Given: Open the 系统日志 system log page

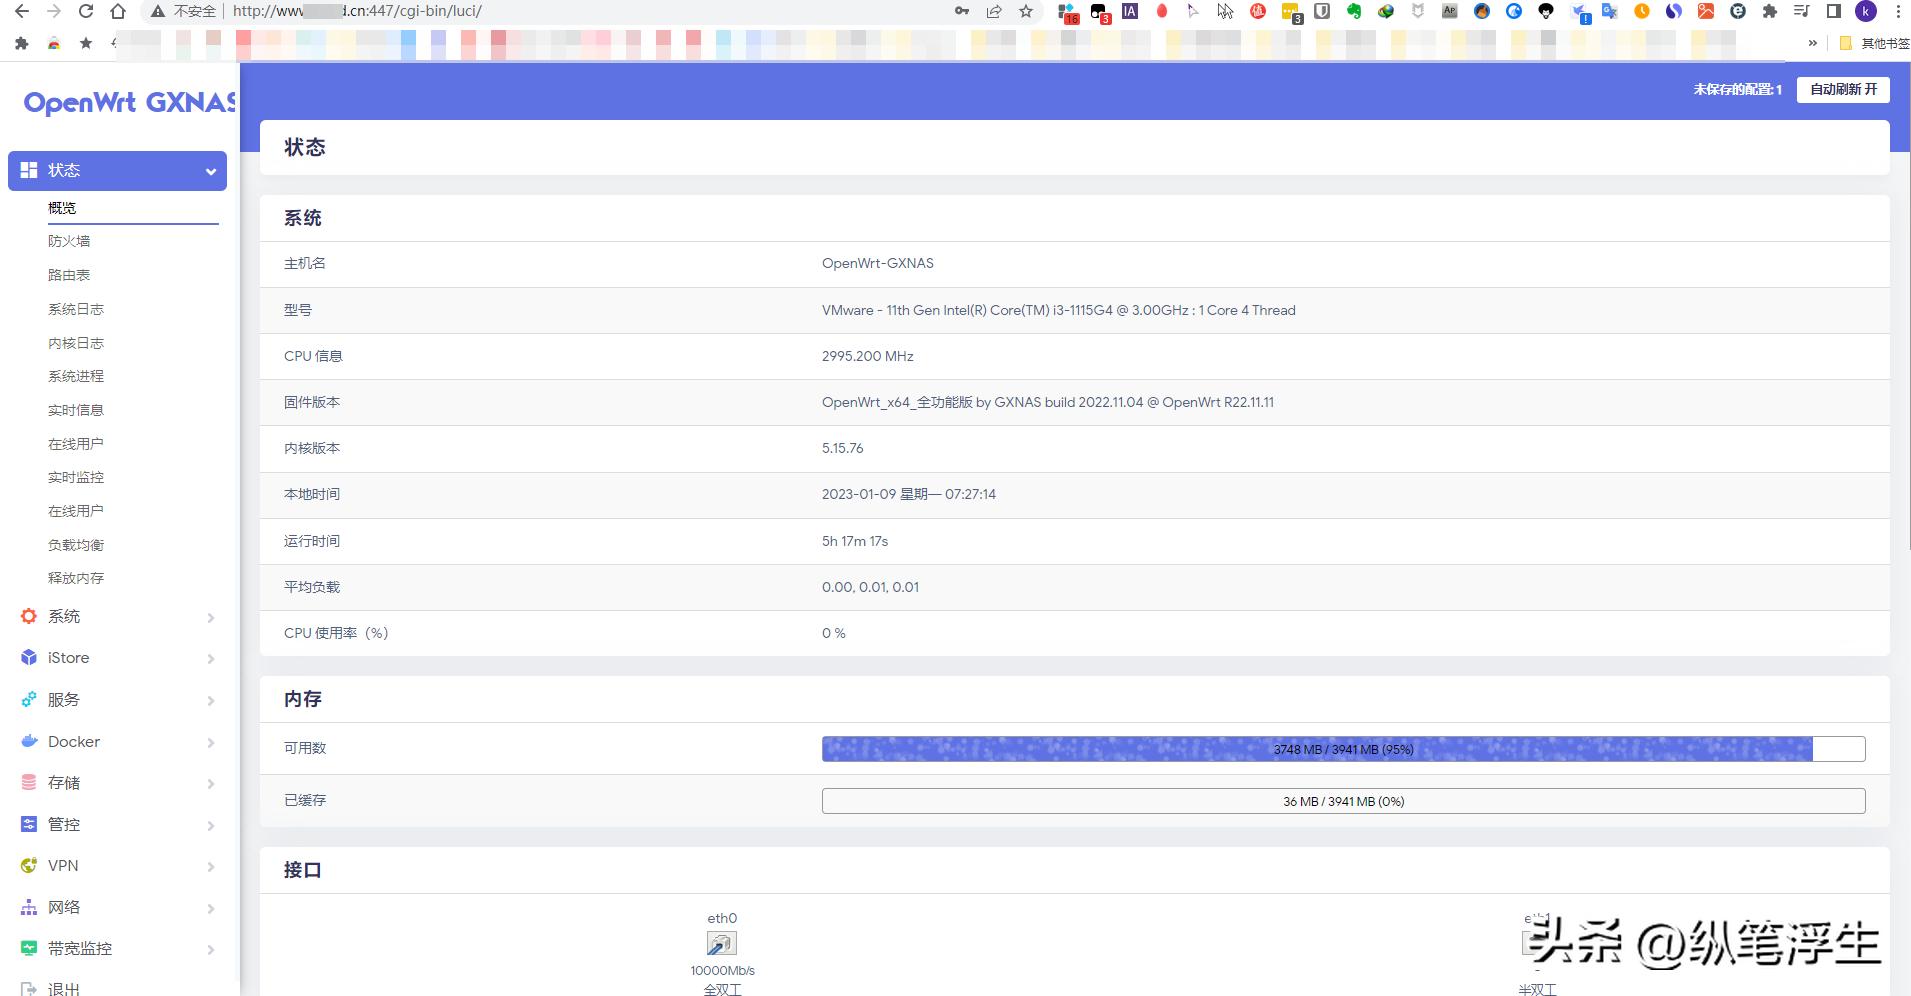Looking at the screenshot, I should coord(76,309).
